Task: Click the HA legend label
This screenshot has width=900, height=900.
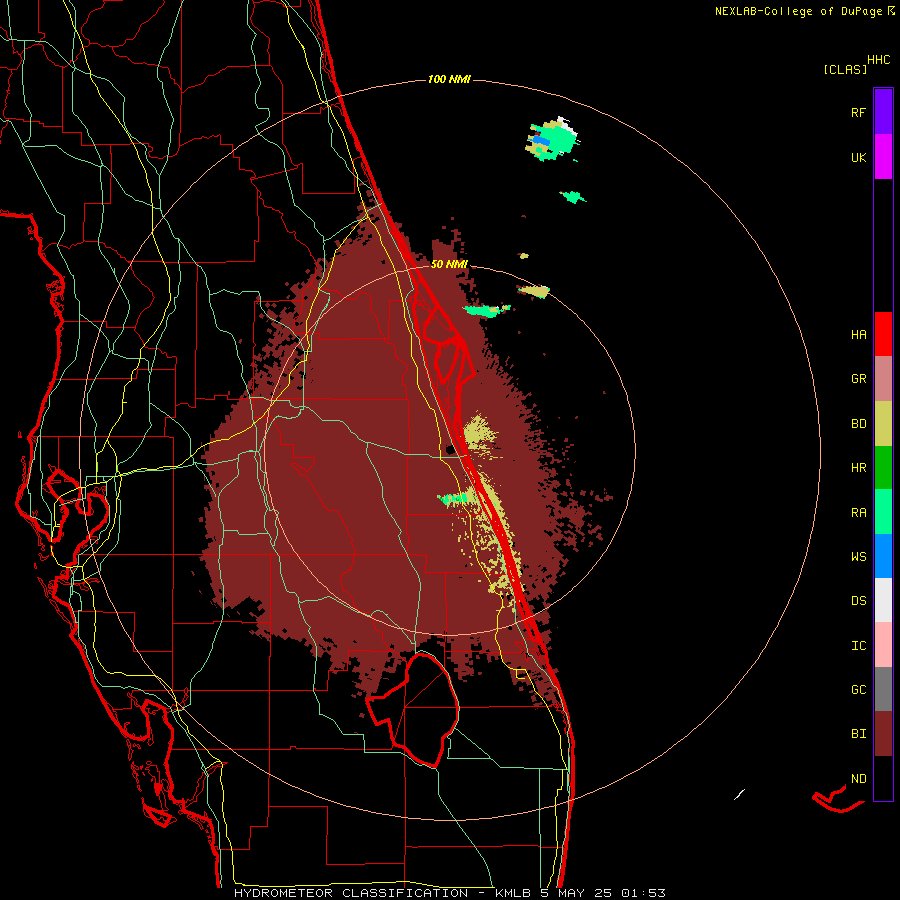Action: 858,334
